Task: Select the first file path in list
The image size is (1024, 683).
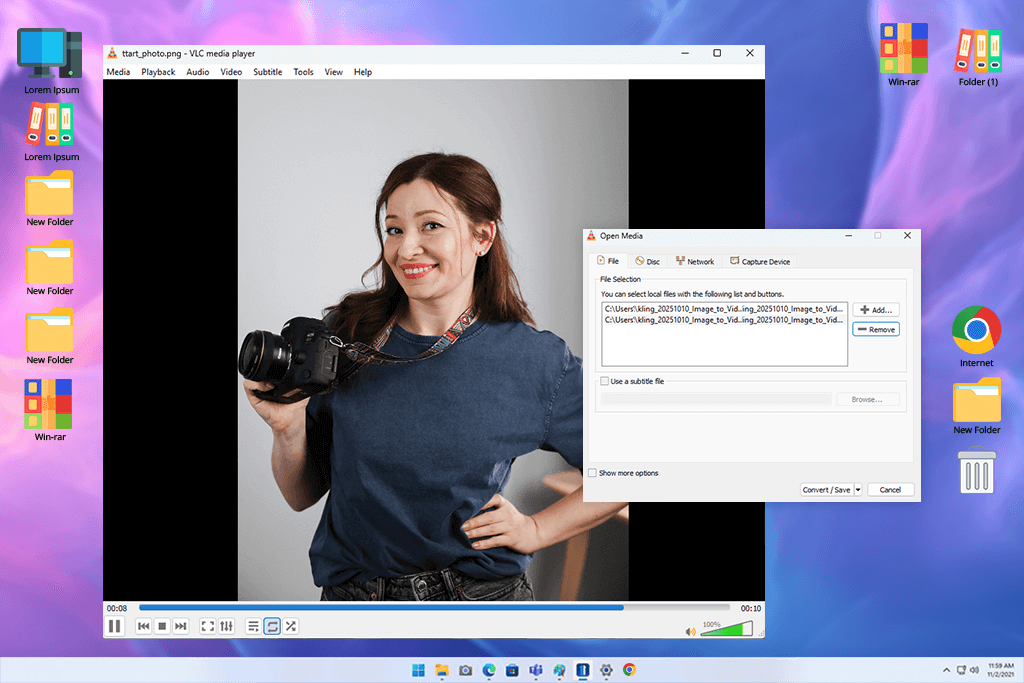Action: 724,309
